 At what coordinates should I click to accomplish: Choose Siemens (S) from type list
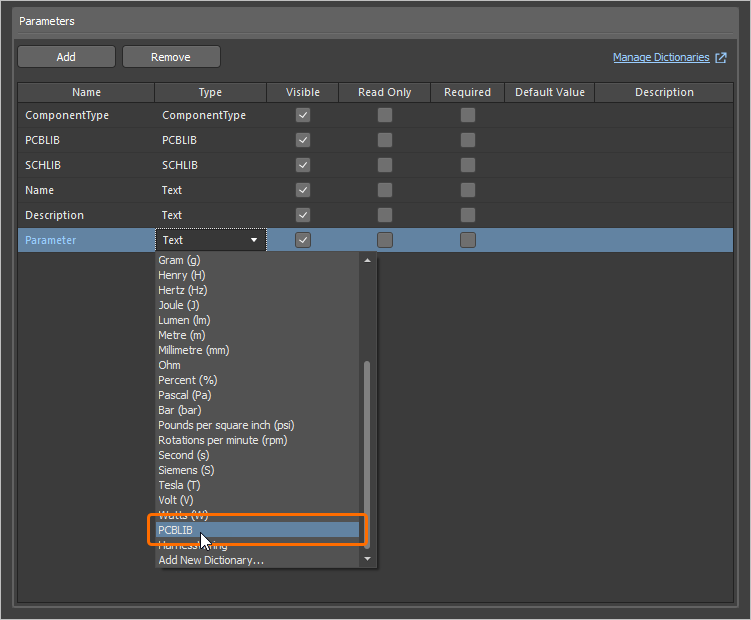(258, 471)
